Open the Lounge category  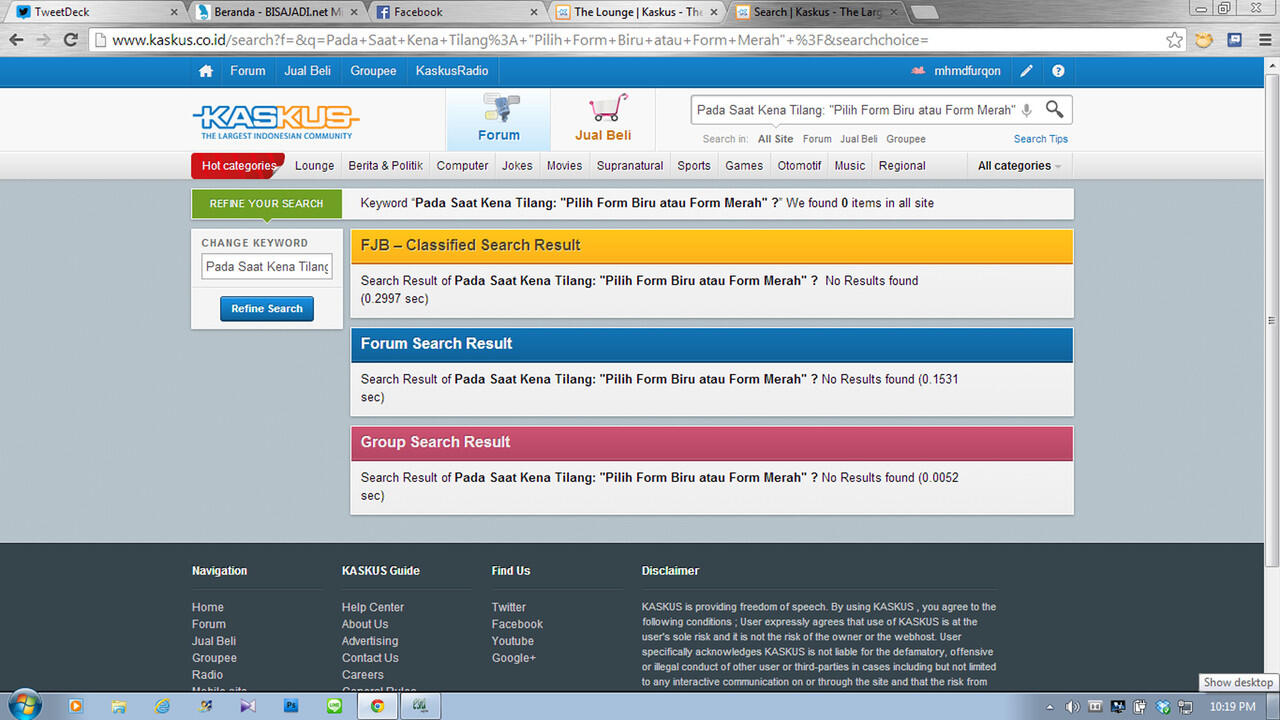pos(314,166)
